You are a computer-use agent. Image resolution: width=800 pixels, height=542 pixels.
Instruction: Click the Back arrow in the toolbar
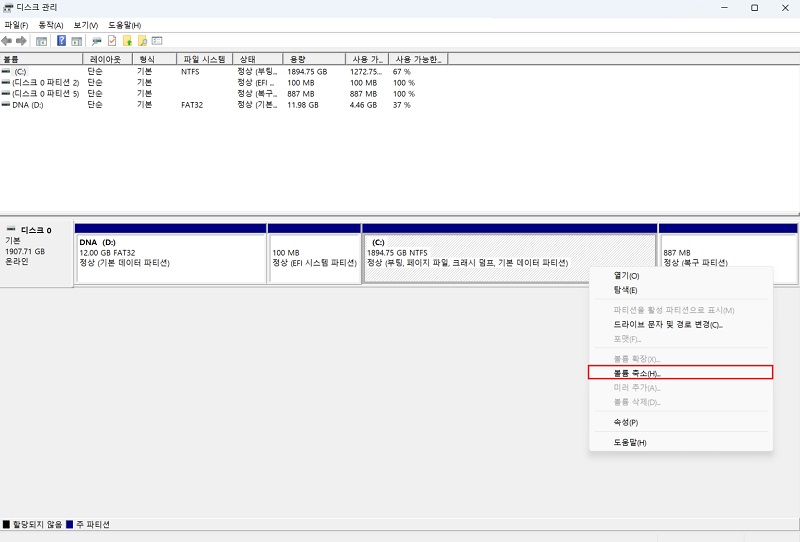click(x=7, y=41)
